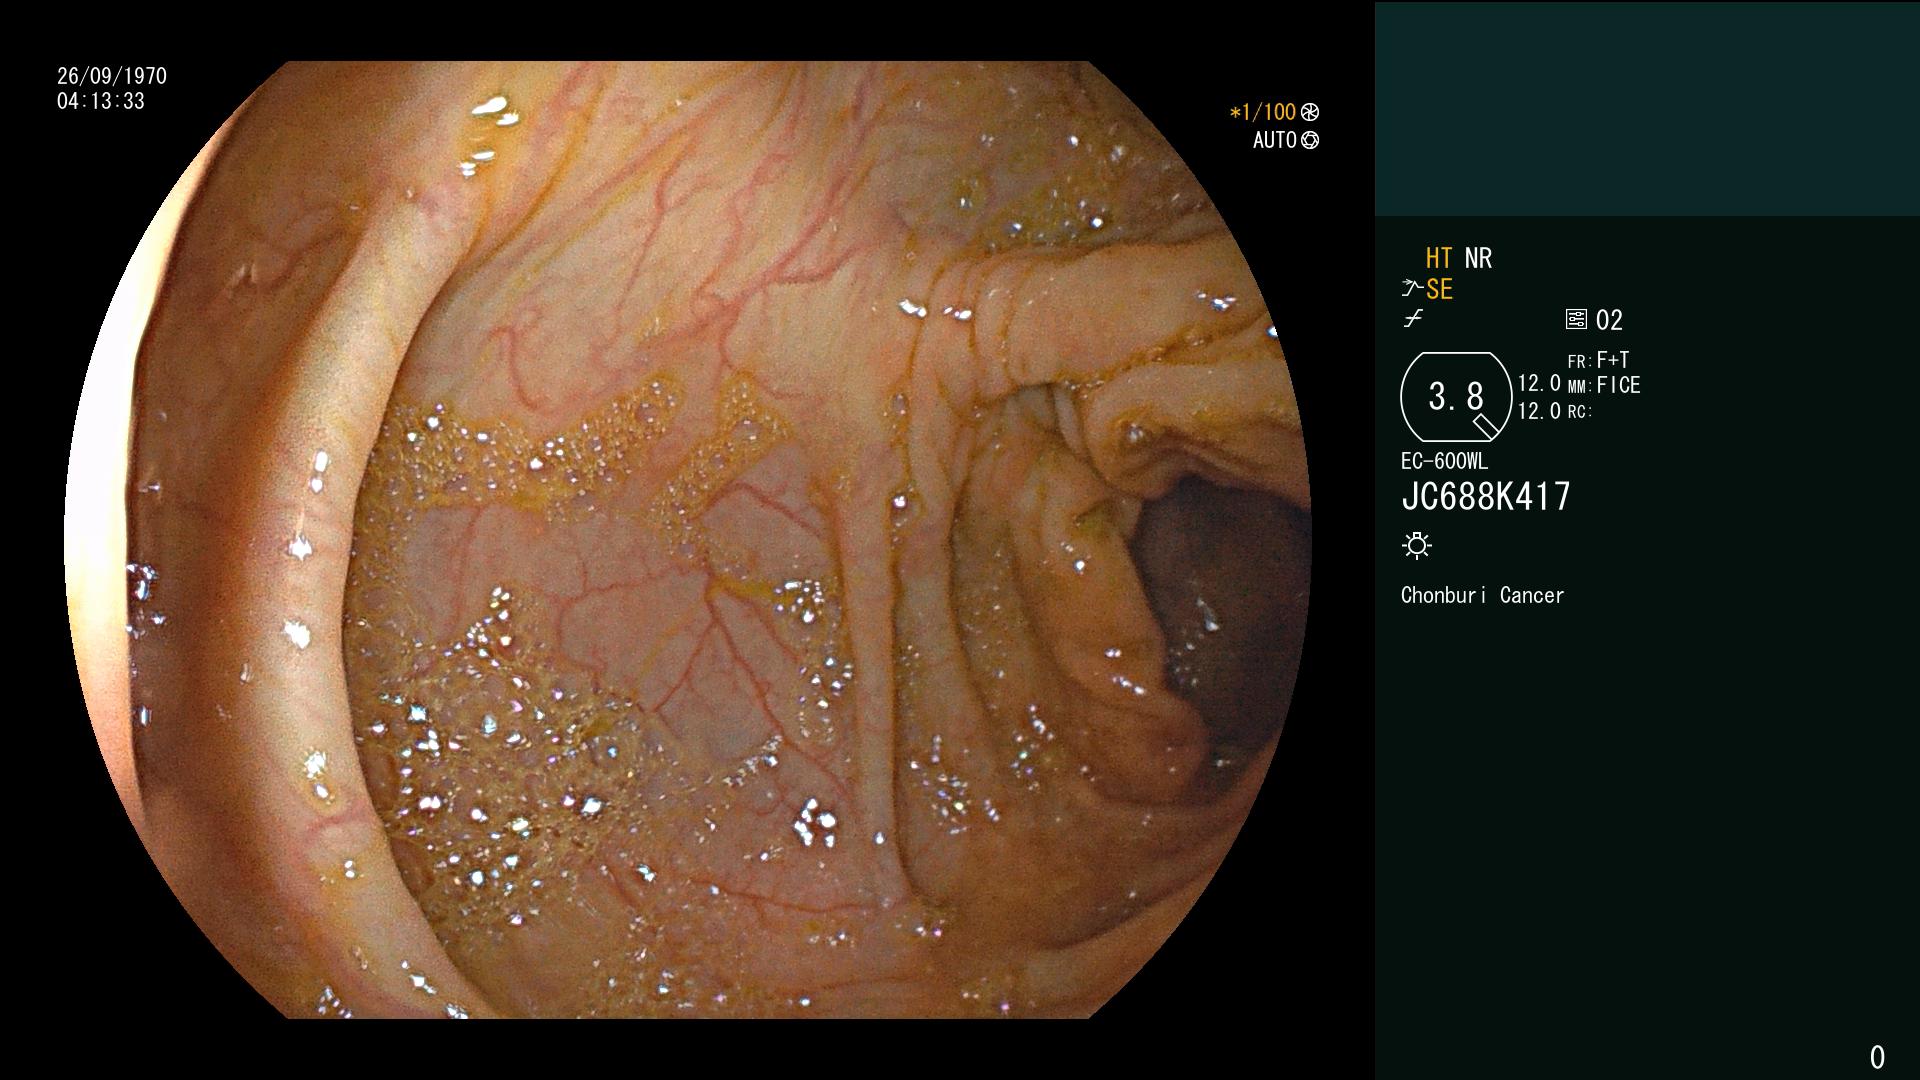Click the upper 12.0 value
Viewport: 1920px width, 1080px height.
point(1539,383)
